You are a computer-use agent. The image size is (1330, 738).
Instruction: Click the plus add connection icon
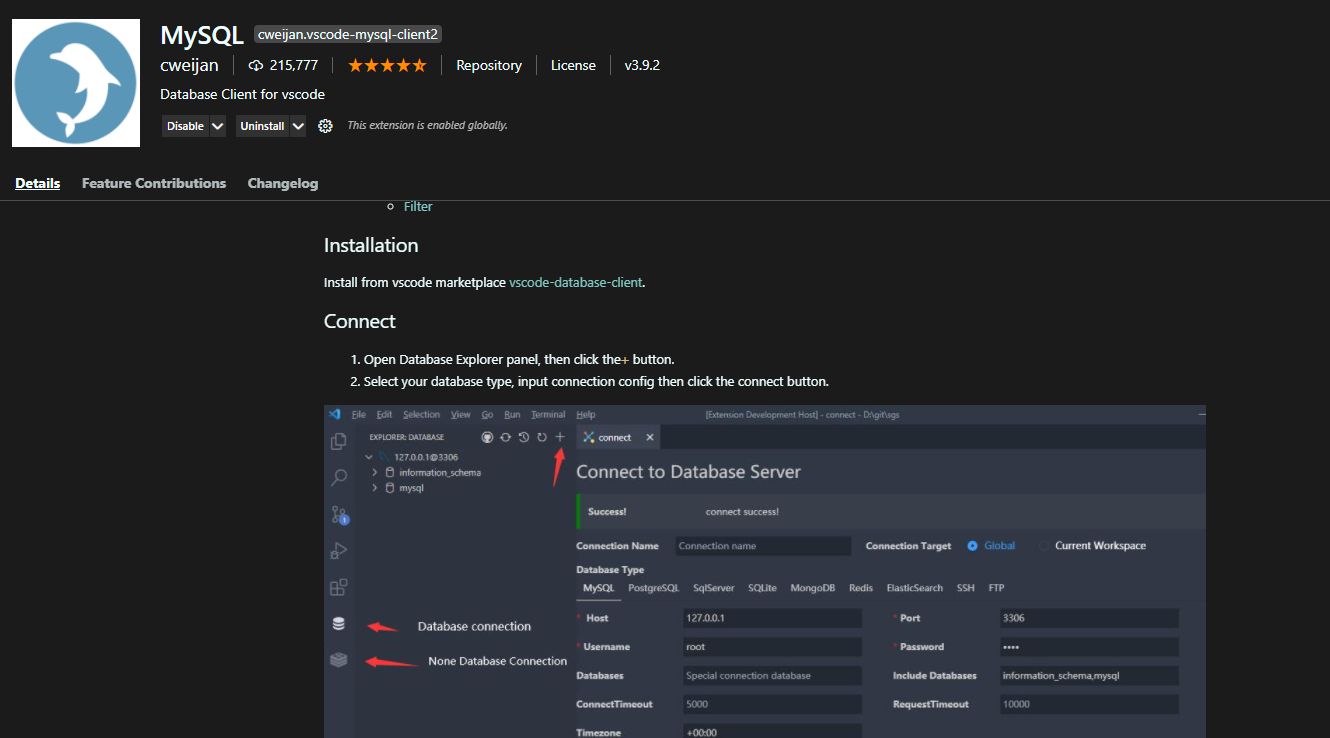pyautogui.click(x=560, y=437)
